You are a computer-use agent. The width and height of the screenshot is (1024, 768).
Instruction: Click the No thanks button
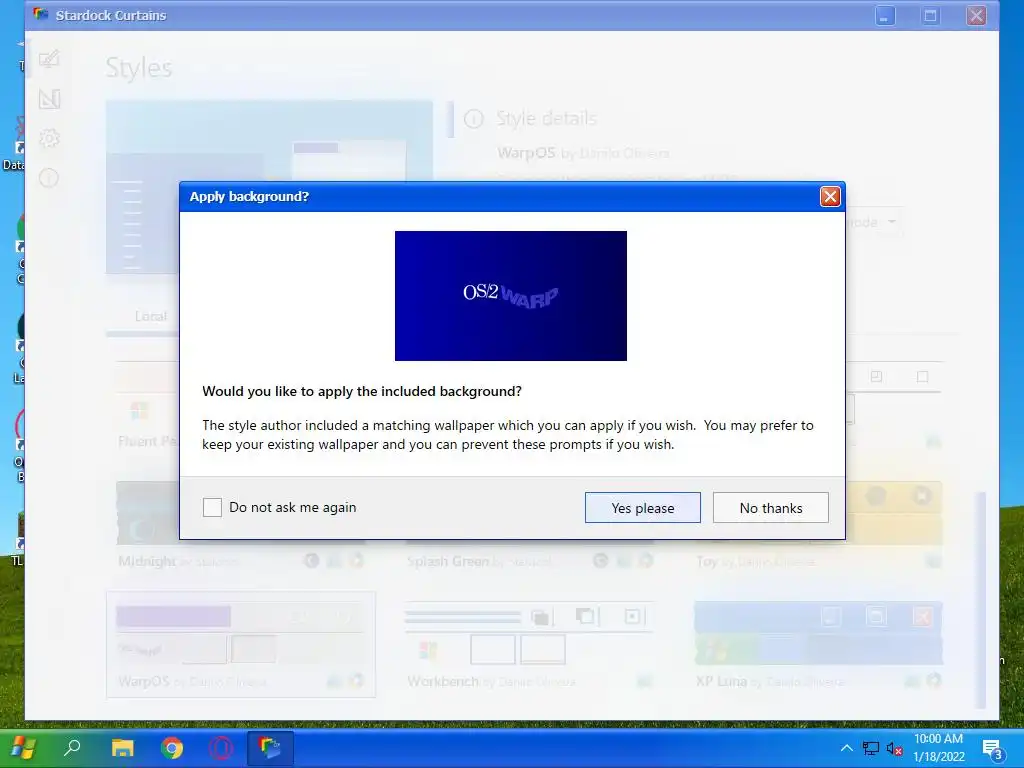(771, 507)
